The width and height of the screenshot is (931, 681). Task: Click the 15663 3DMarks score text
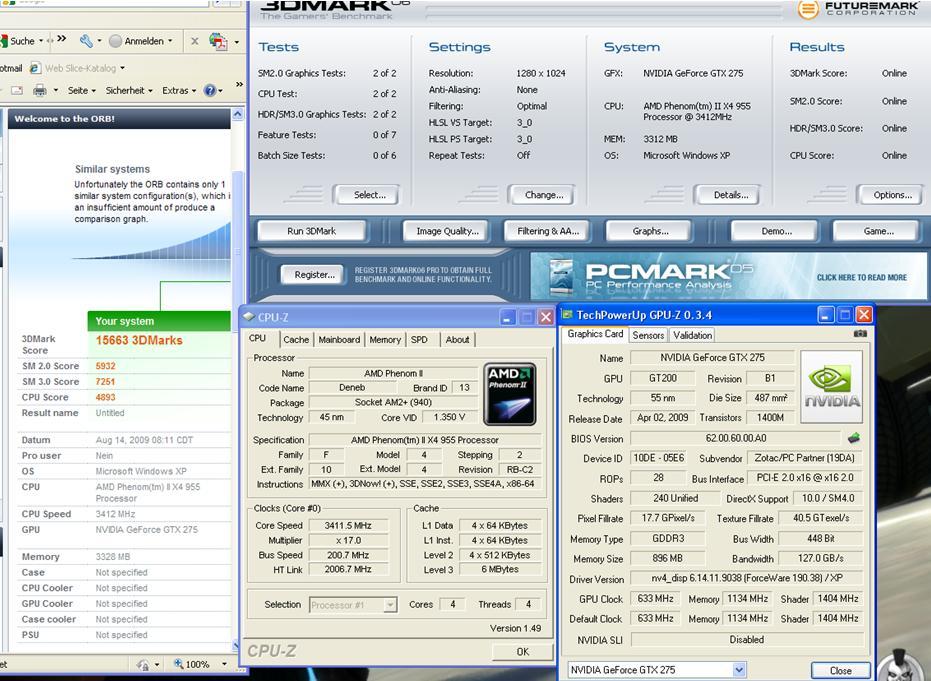[139, 340]
